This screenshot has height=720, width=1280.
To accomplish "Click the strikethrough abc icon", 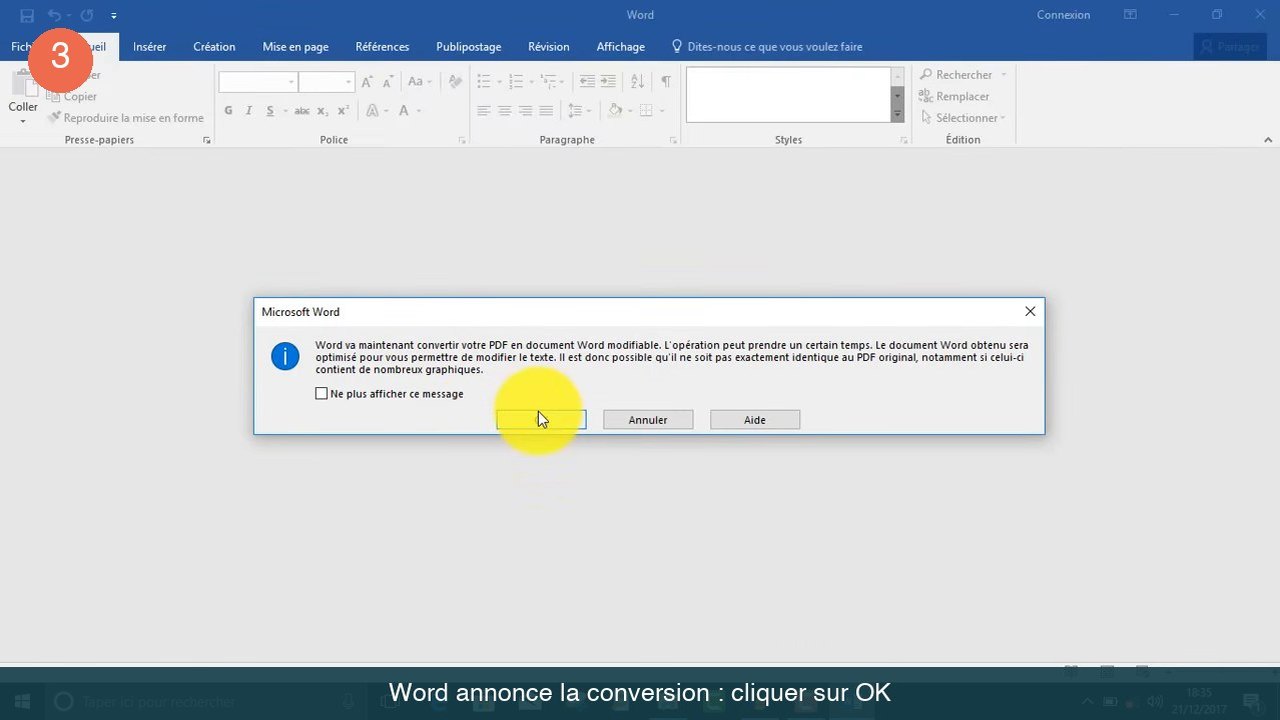I will tap(302, 111).
